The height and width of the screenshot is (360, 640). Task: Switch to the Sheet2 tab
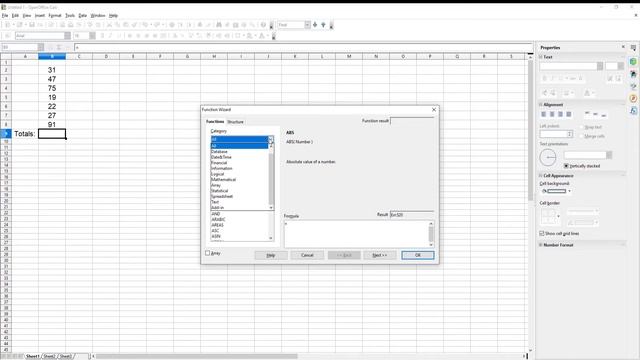49,356
